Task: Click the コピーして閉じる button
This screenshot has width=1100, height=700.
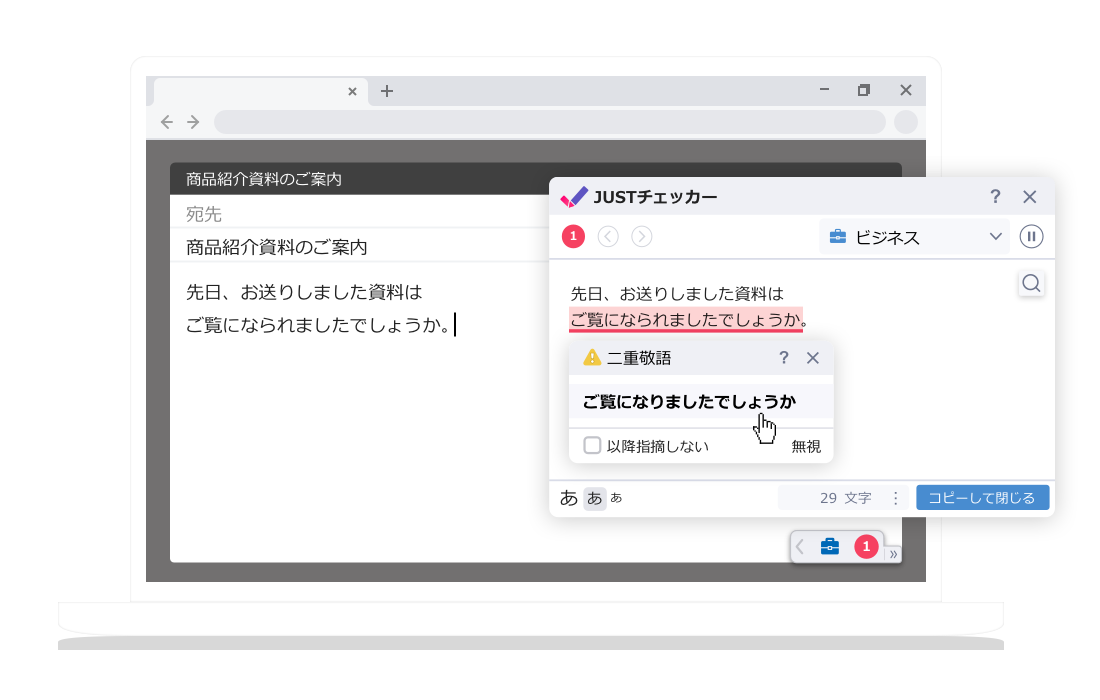Action: 982,498
